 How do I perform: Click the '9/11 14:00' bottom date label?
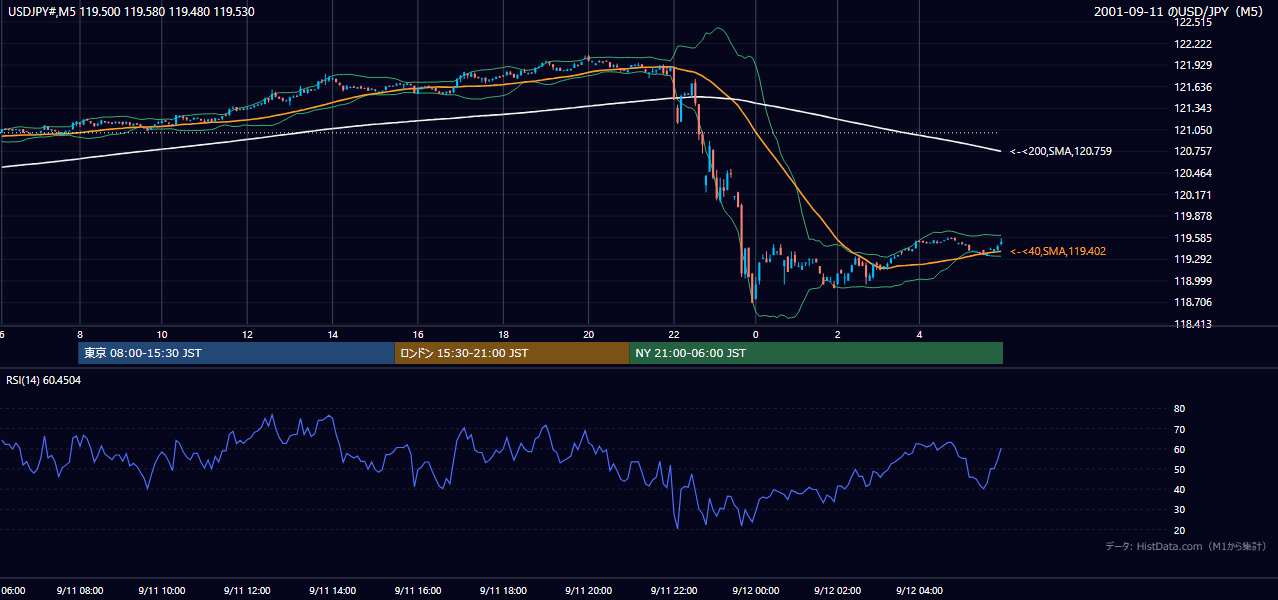(332, 591)
